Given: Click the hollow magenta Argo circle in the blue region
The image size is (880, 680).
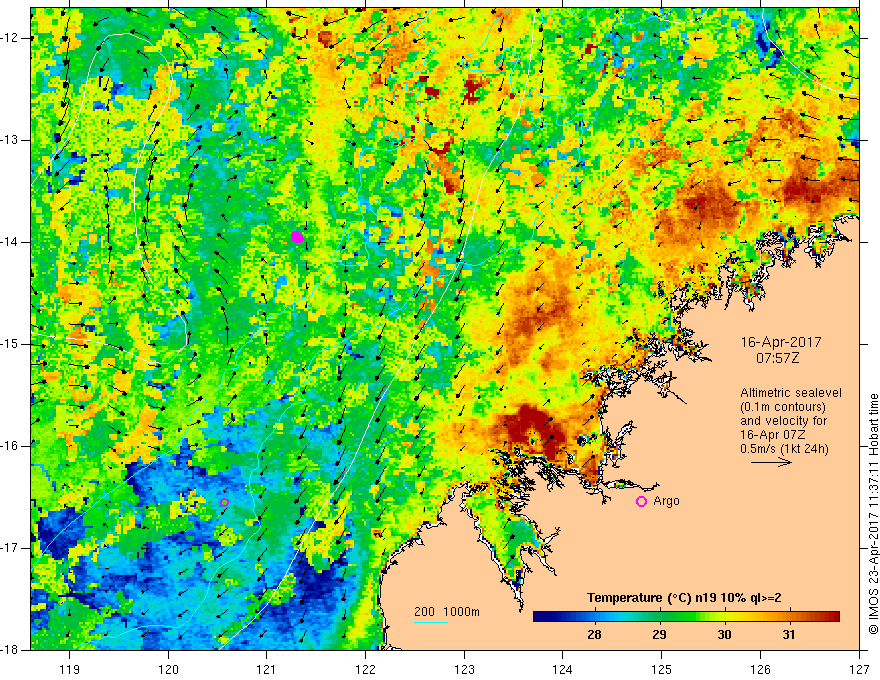Looking at the screenshot, I should click(x=224, y=502).
